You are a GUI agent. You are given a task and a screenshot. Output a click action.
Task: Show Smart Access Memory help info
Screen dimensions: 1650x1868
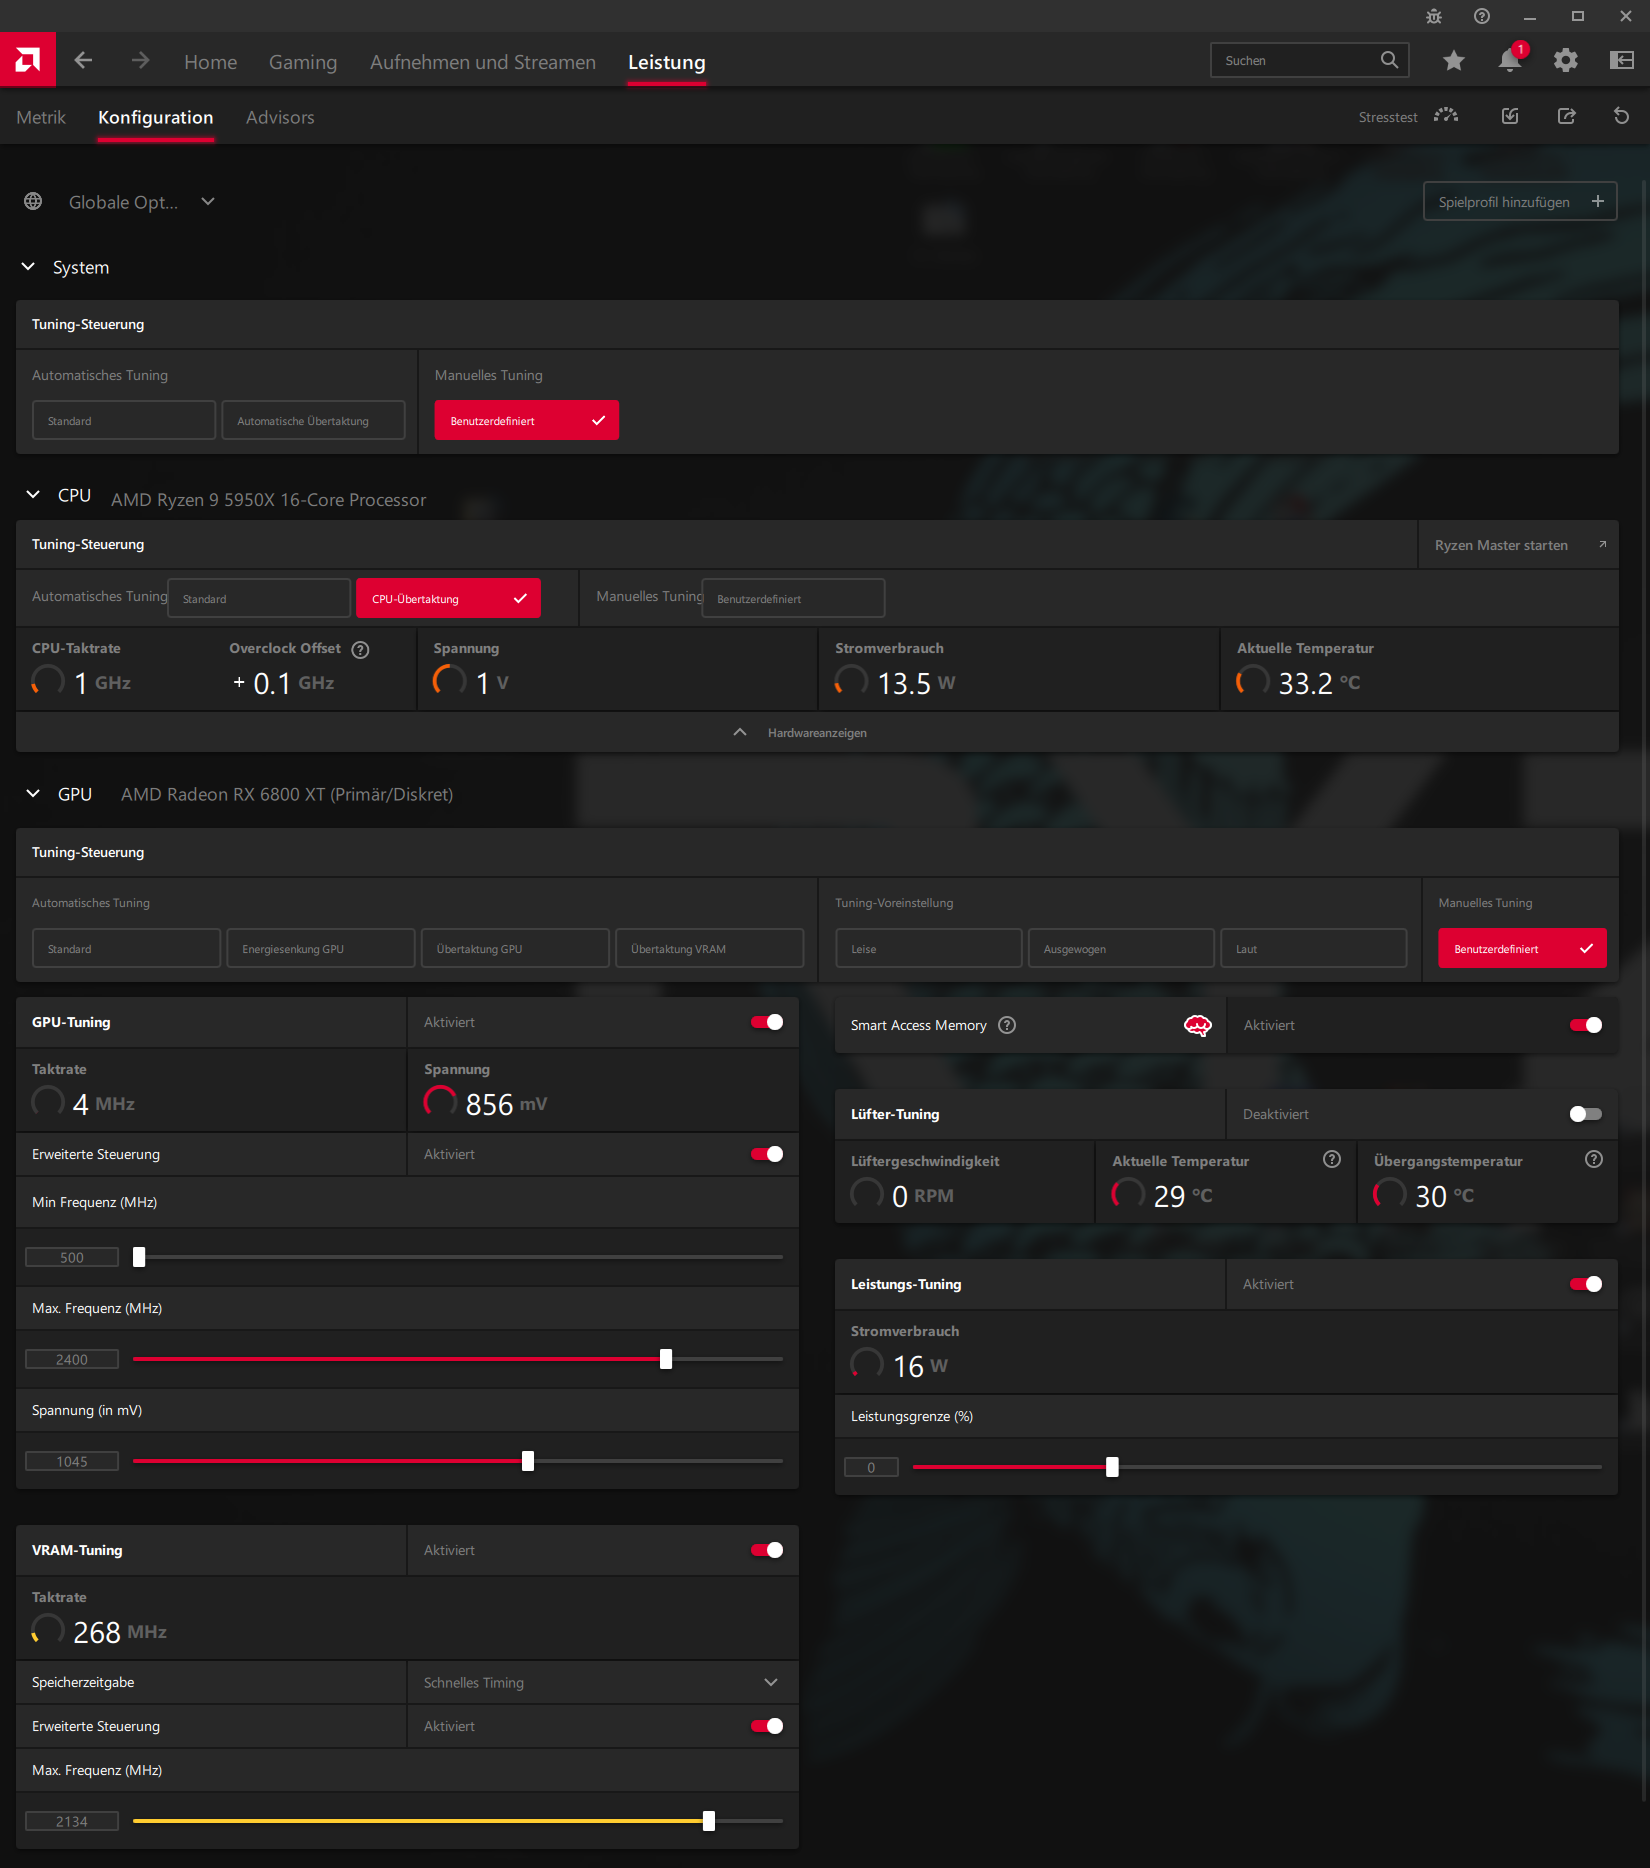pos(1007,1025)
